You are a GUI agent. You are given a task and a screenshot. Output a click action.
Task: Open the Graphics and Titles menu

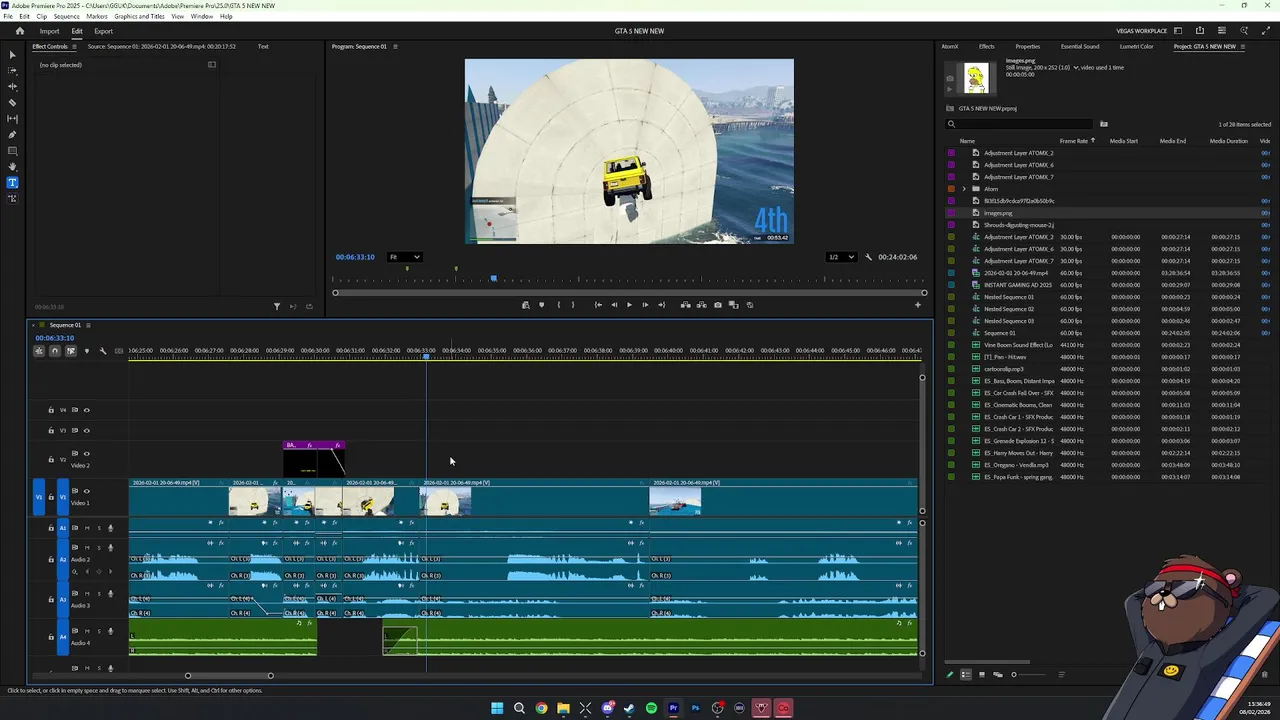(139, 17)
